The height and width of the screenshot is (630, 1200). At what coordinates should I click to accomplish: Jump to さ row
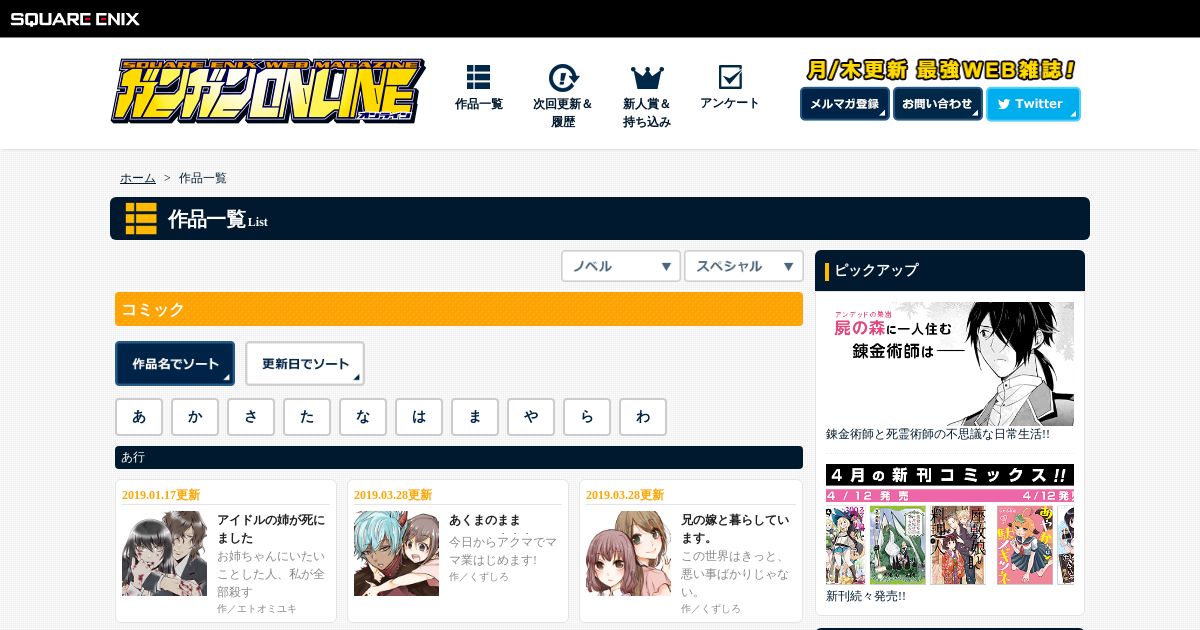[x=251, y=417]
